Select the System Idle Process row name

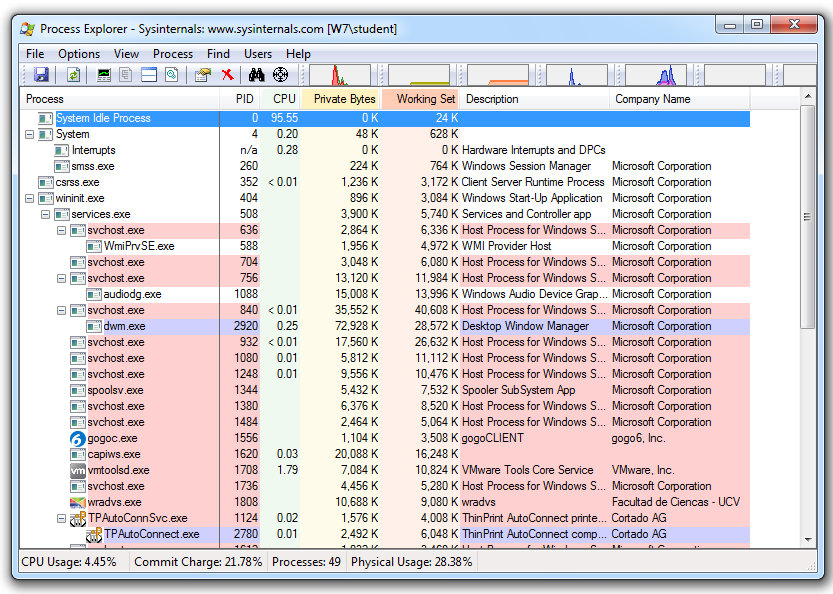pyautogui.click(x=103, y=118)
